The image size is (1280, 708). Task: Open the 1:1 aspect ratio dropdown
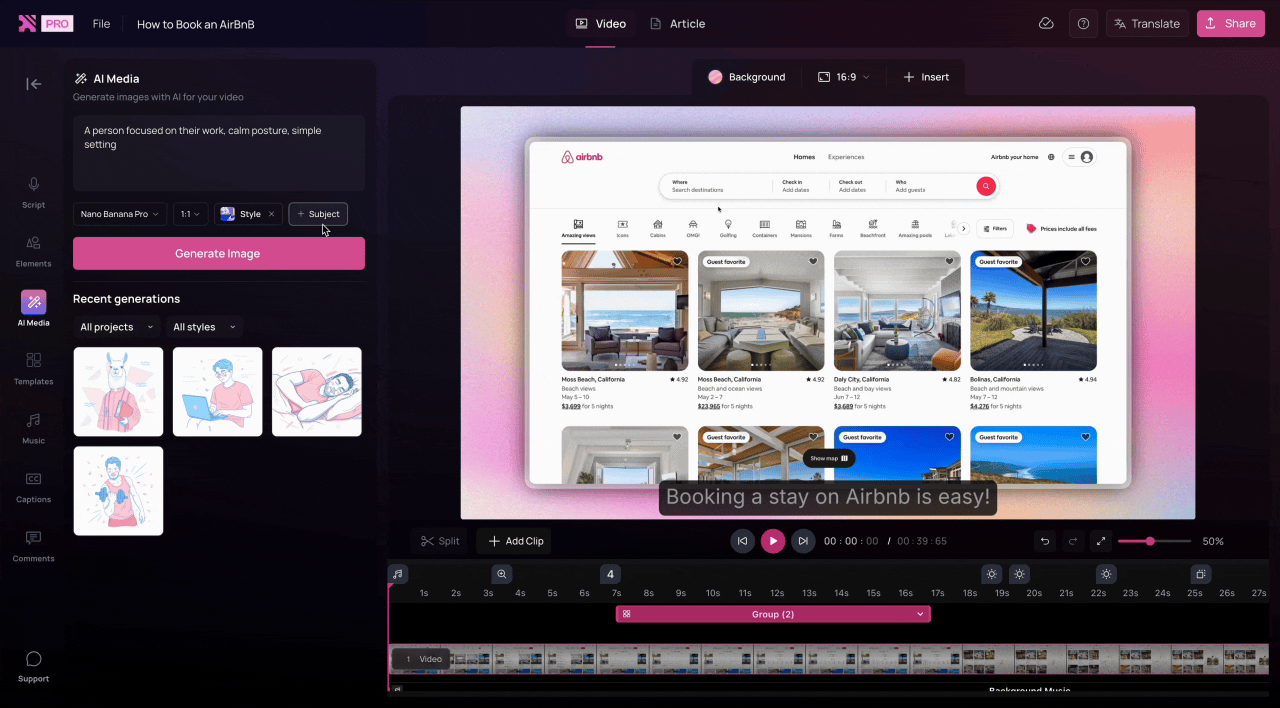[191, 214]
